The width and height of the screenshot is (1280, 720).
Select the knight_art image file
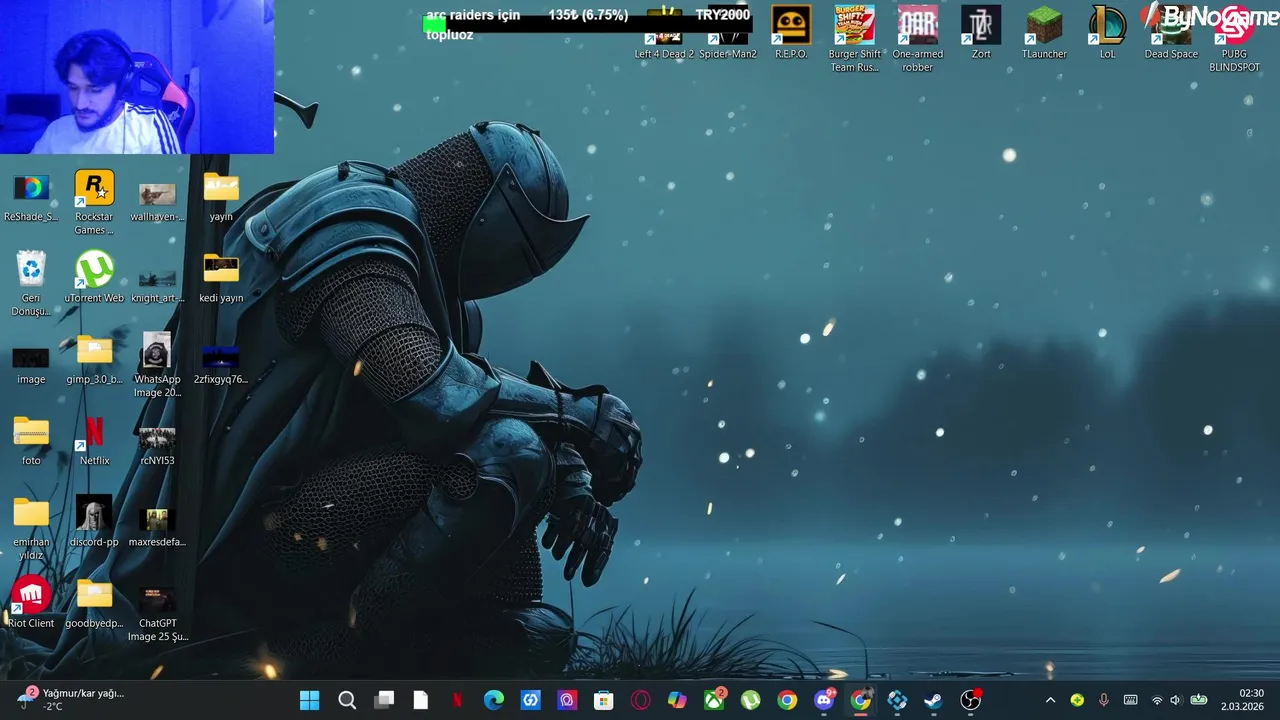coord(157,282)
